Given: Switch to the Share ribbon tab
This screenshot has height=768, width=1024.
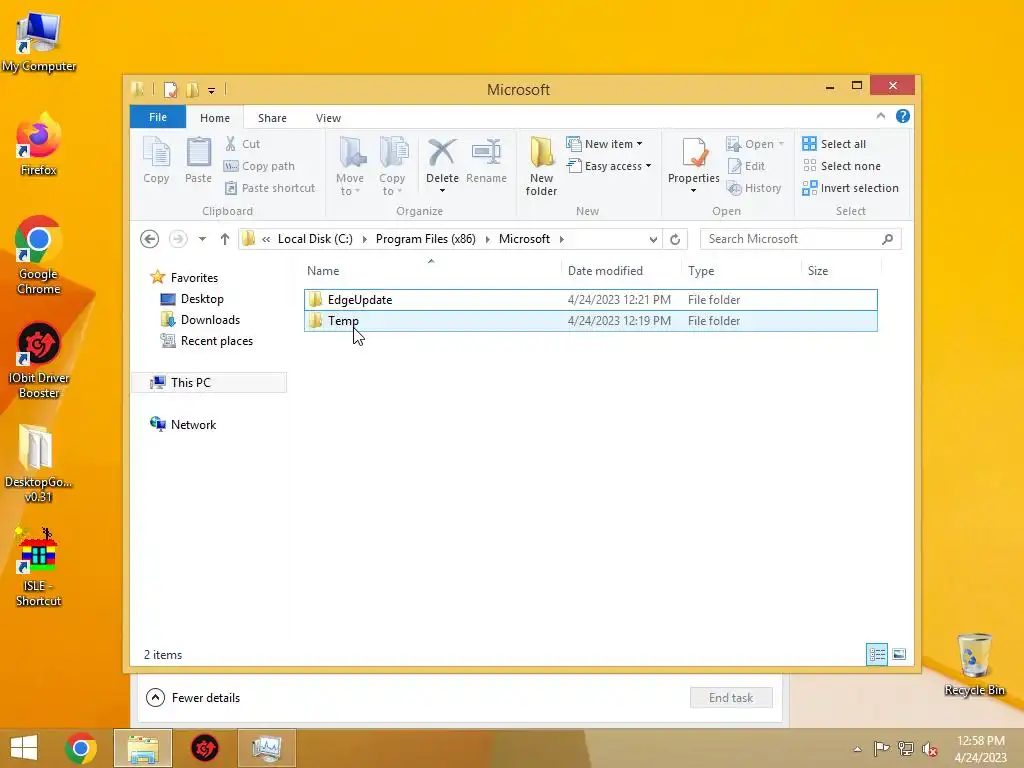Looking at the screenshot, I should tap(272, 118).
